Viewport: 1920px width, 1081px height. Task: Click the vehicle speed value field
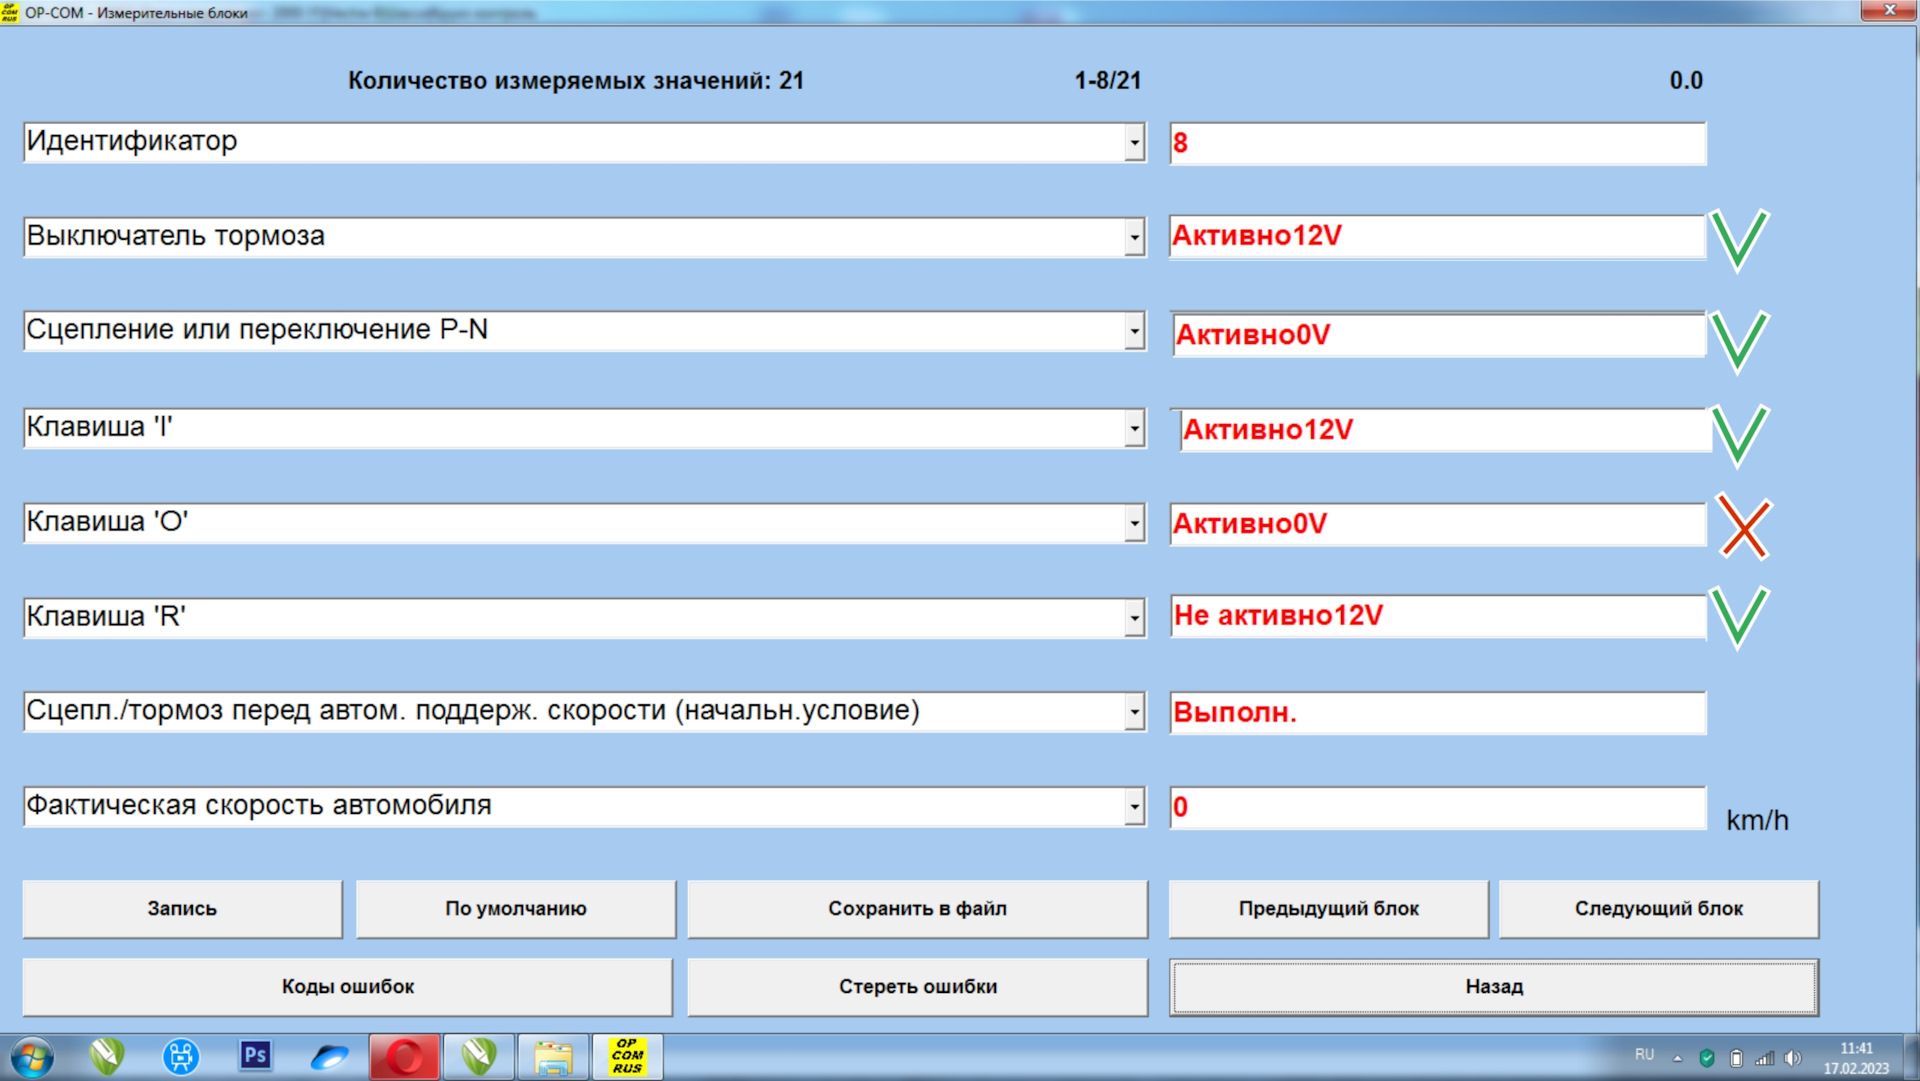1436,807
